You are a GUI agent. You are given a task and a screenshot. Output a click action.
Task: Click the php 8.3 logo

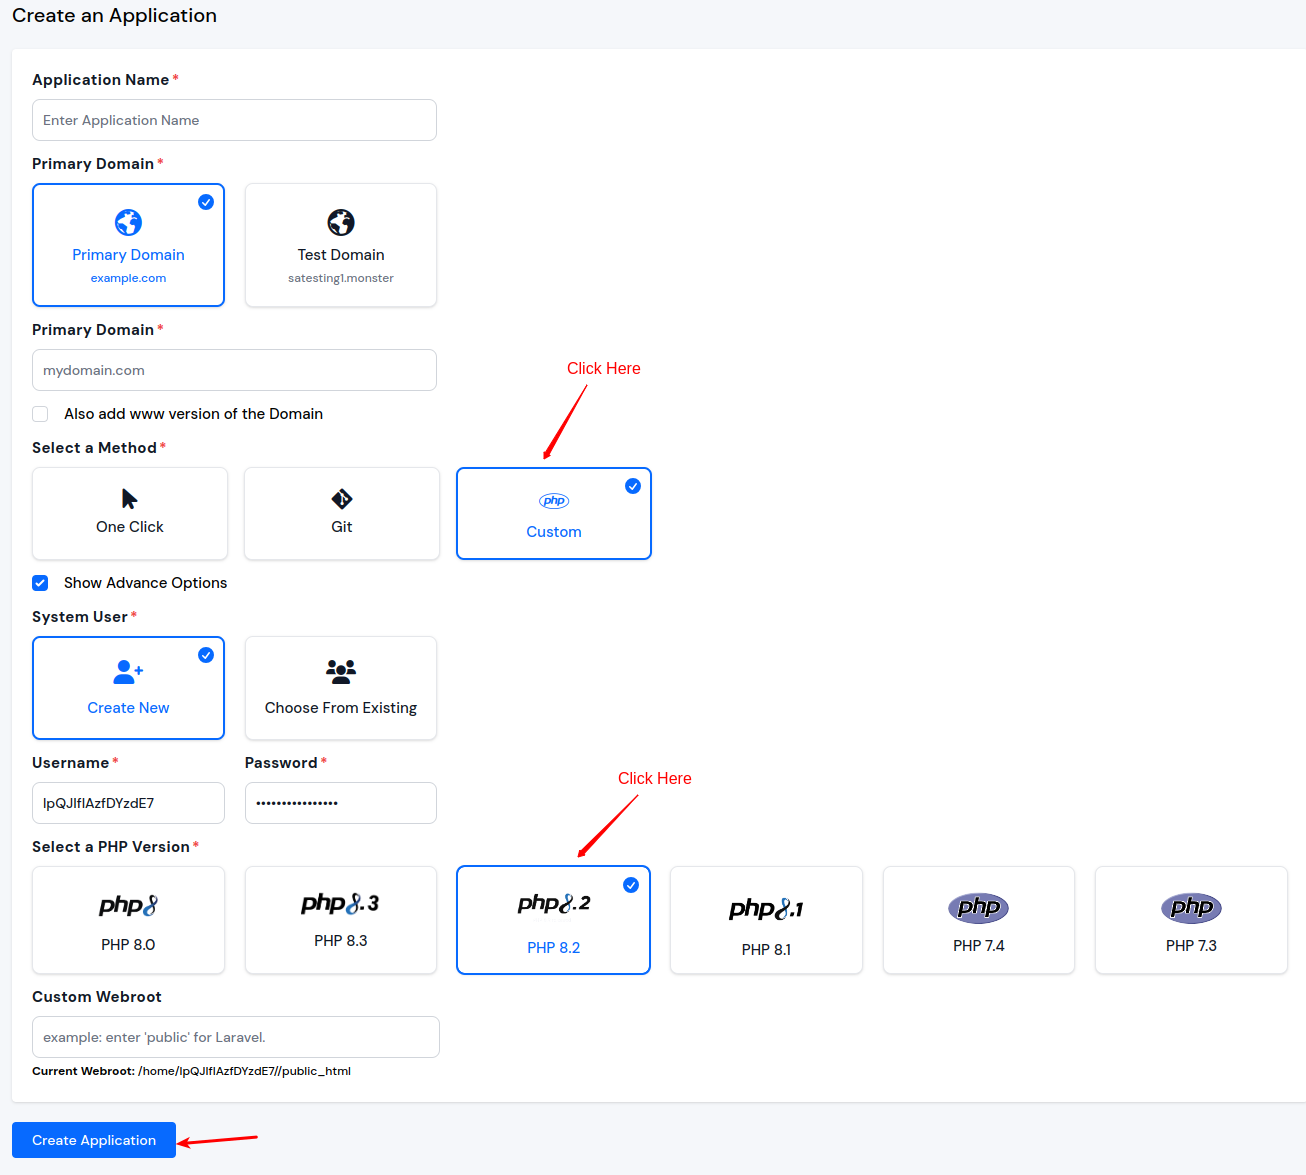pyautogui.click(x=341, y=903)
